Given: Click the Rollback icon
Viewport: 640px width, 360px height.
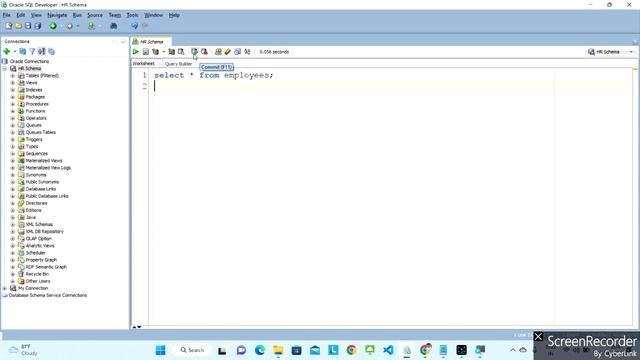Looking at the screenshot, I should pyautogui.click(x=204, y=52).
